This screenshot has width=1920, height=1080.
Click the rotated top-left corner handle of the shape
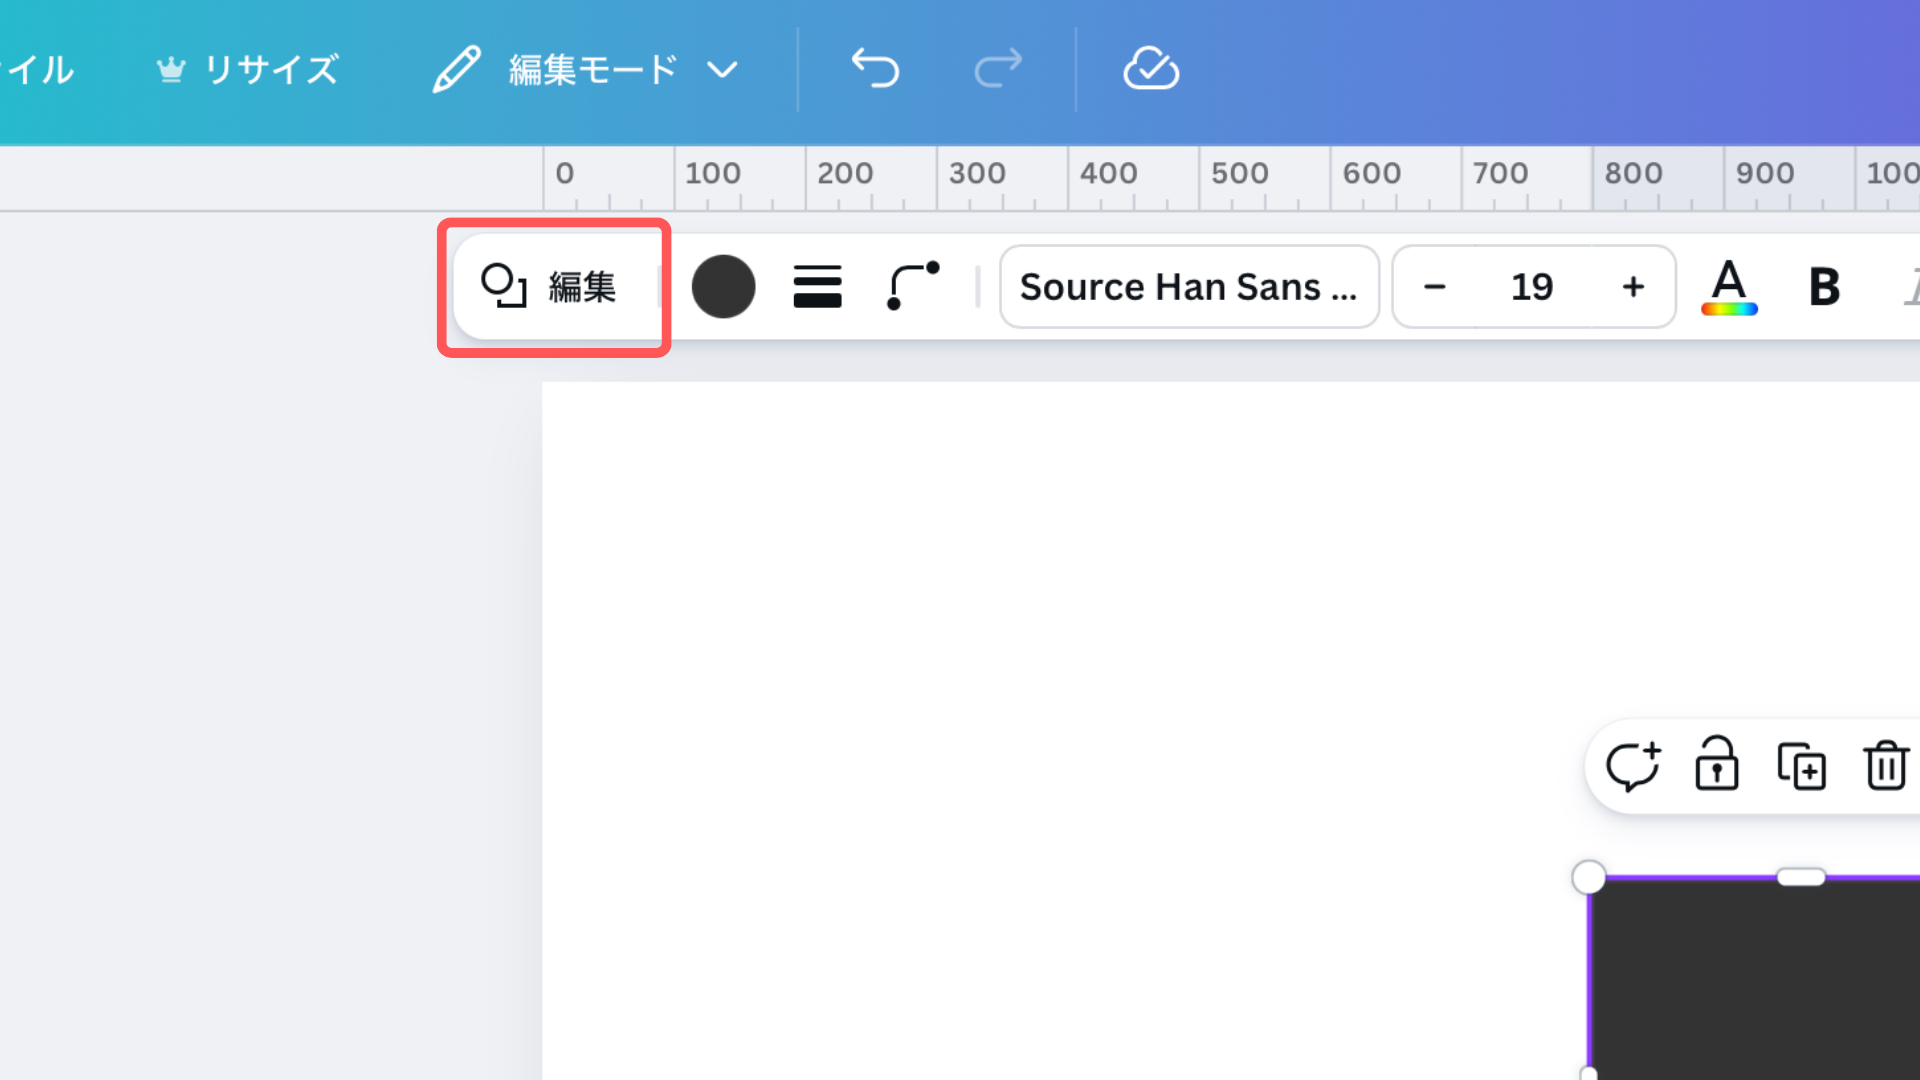(x=1589, y=878)
